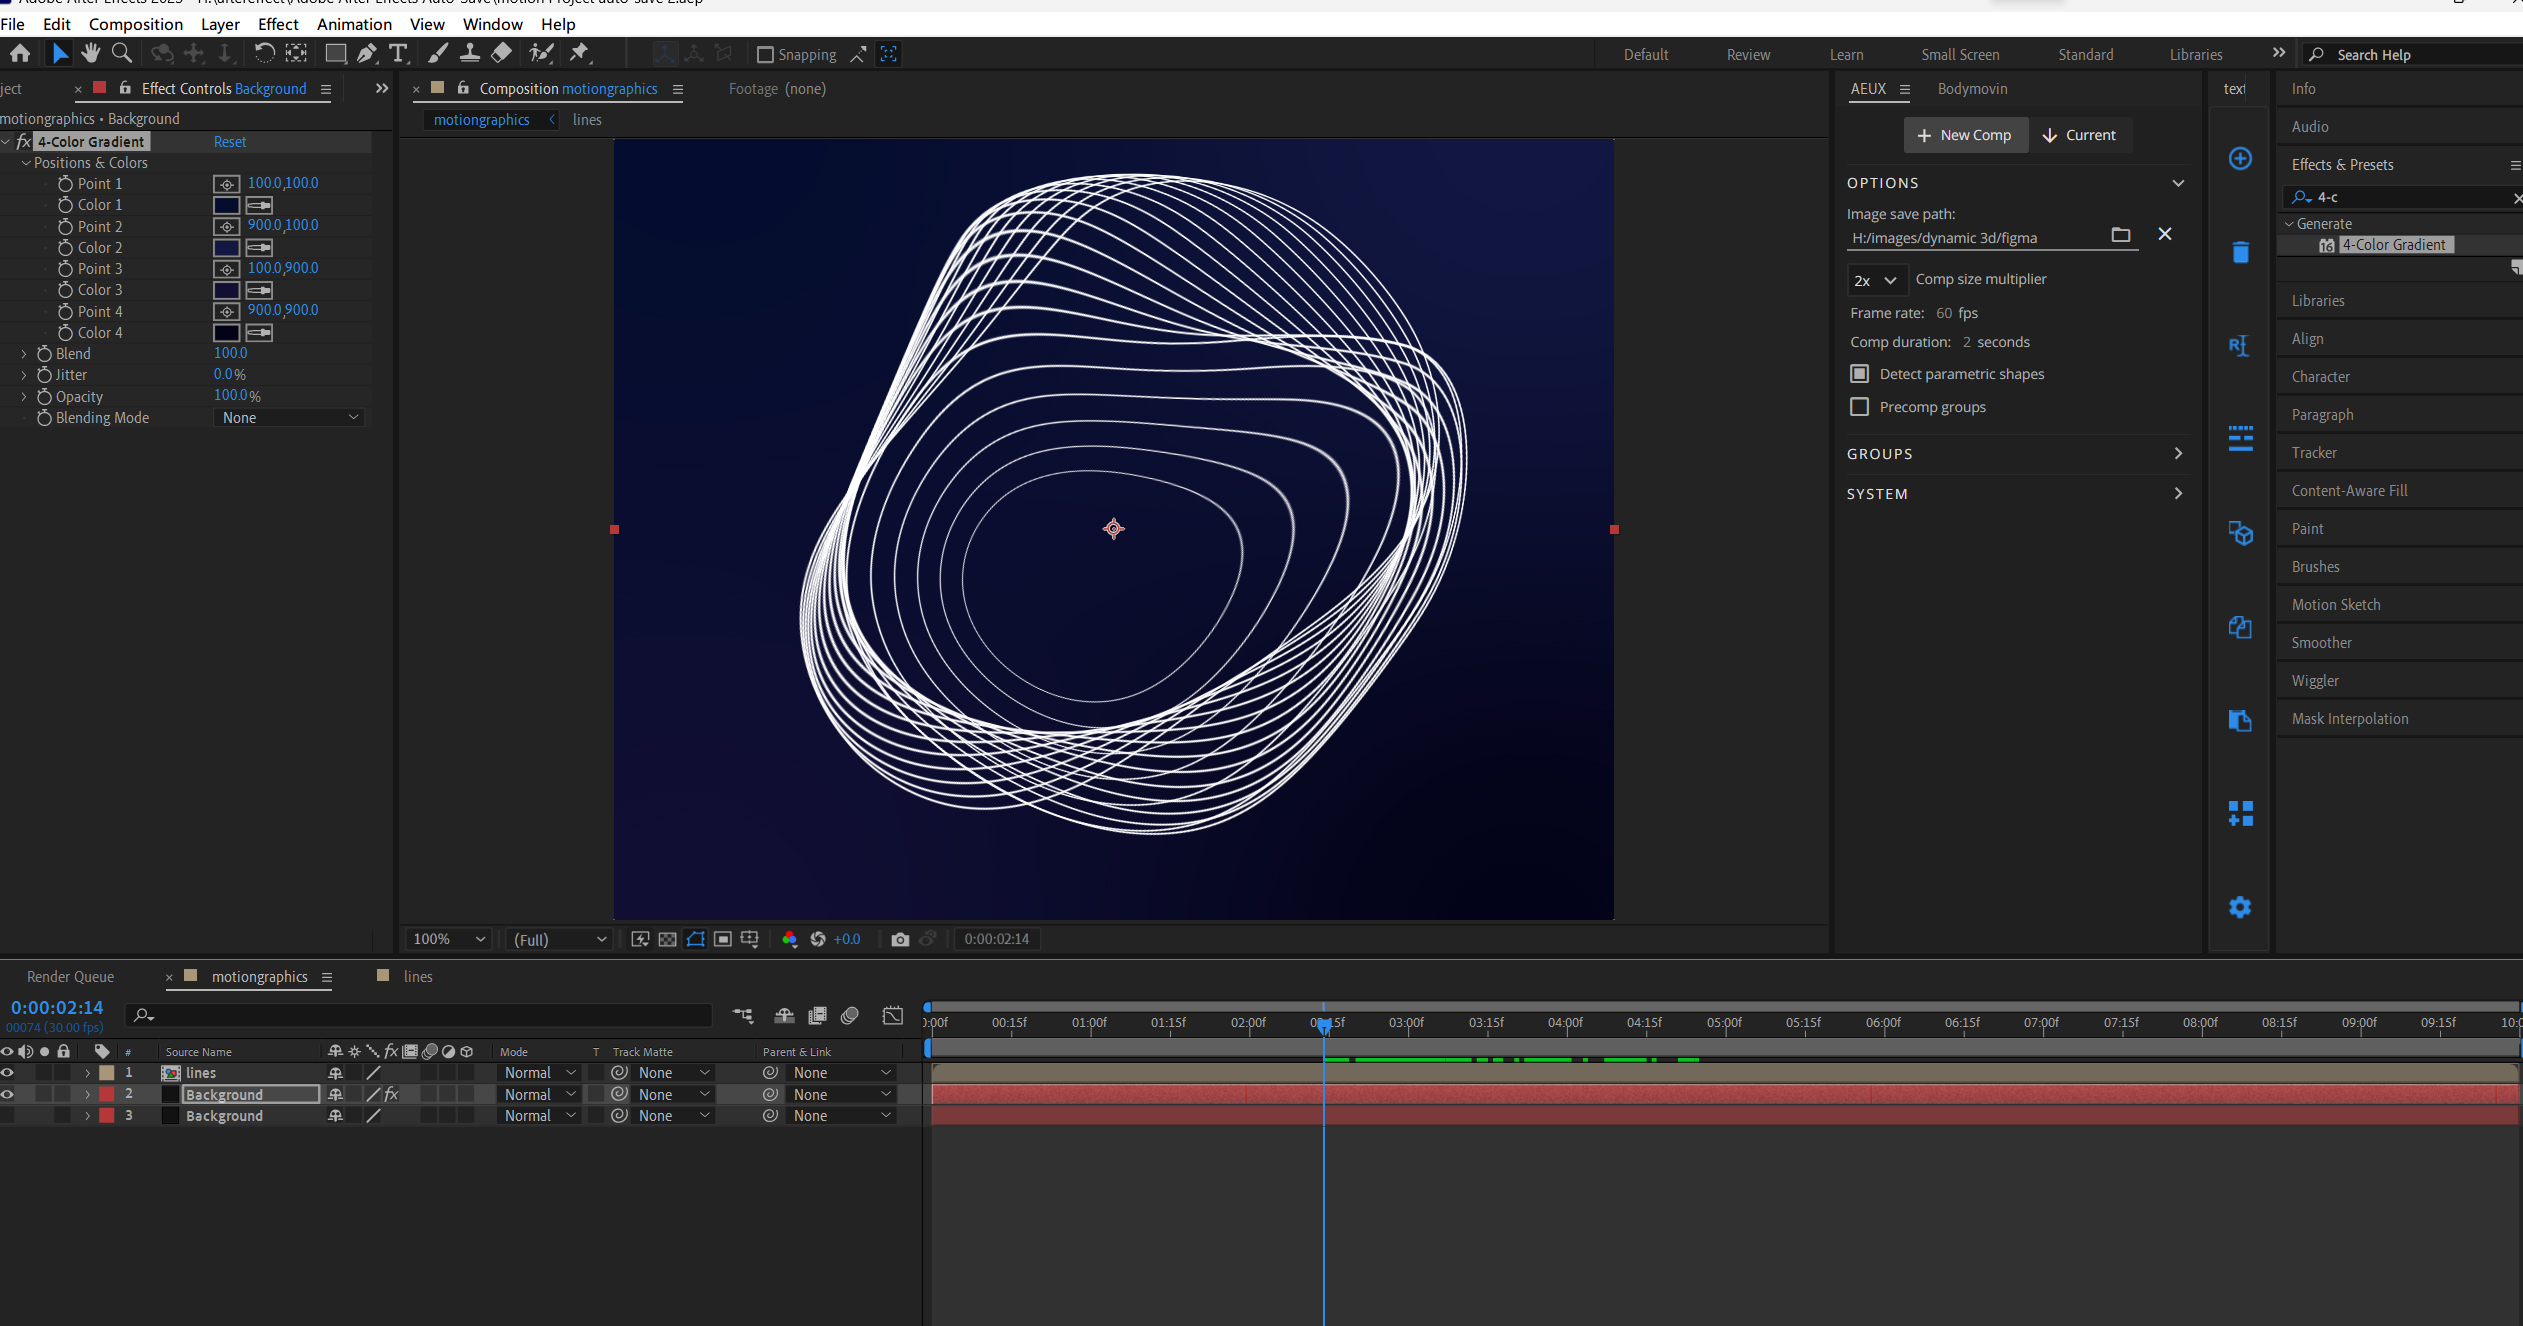Open the 2x comp size multiplier dropdown
Screen dimensions: 2523x1326
[1875, 280]
